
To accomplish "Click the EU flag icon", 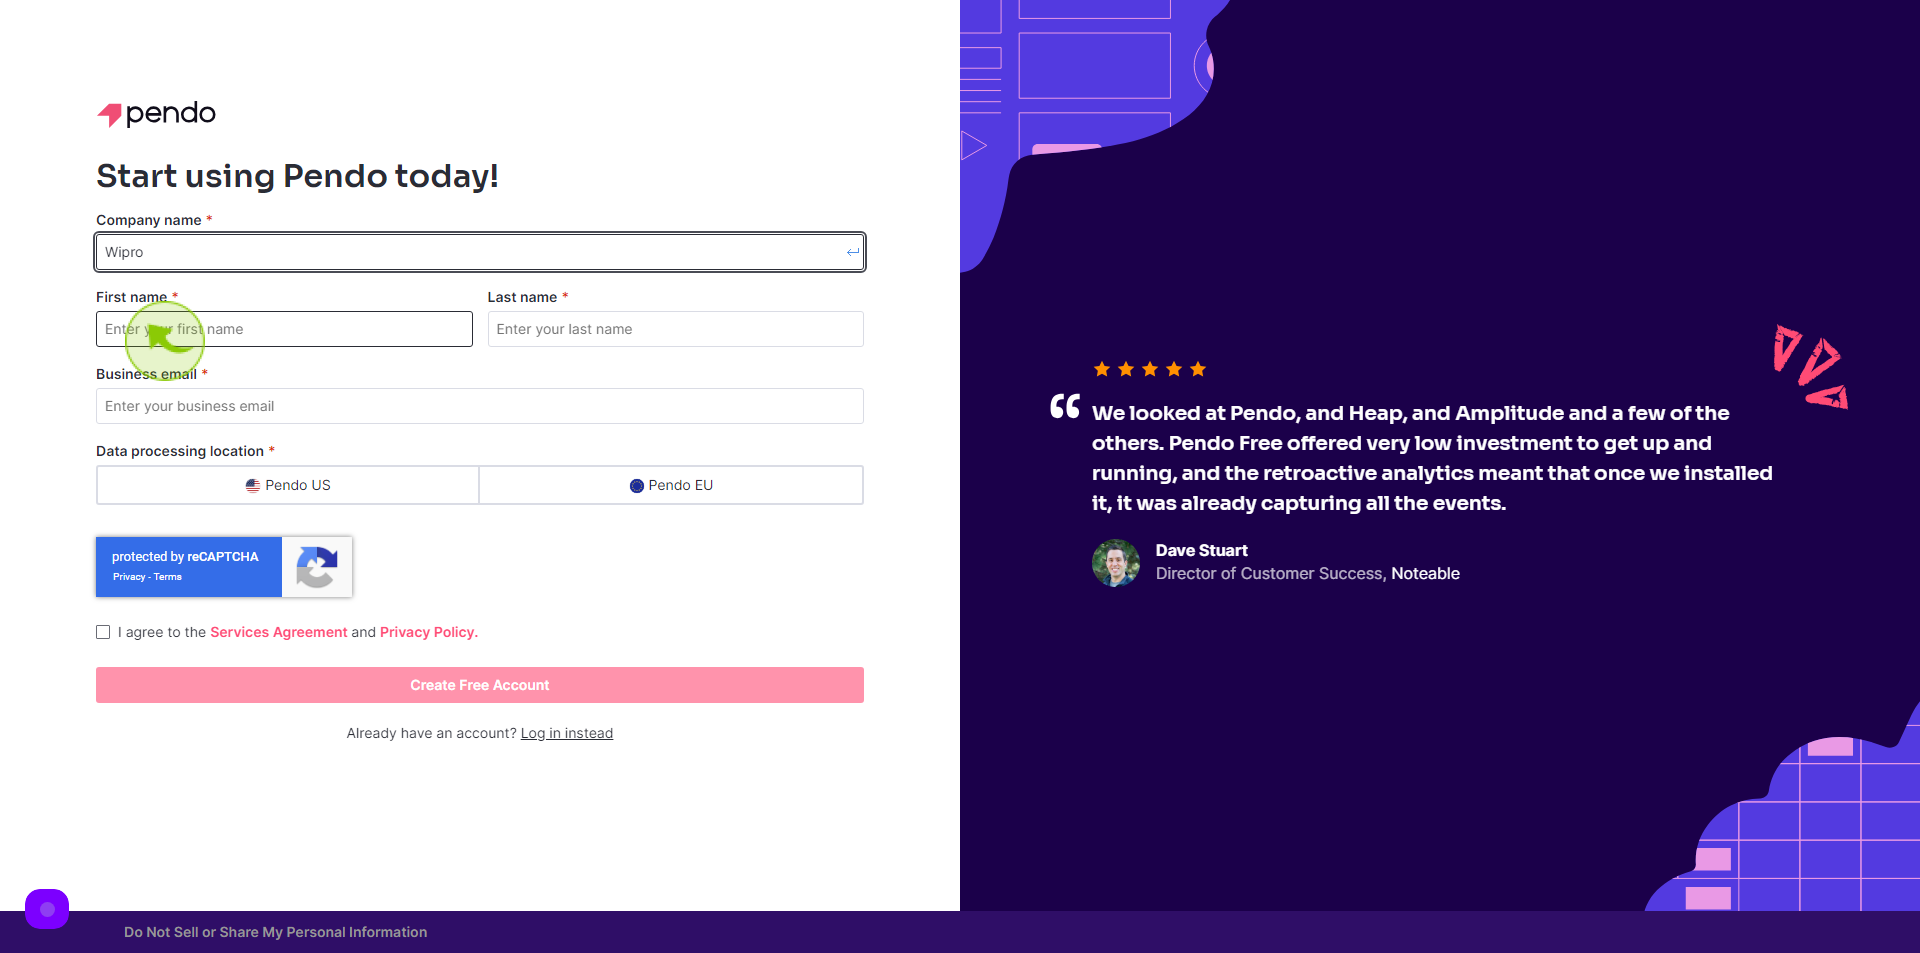I will click(637, 486).
